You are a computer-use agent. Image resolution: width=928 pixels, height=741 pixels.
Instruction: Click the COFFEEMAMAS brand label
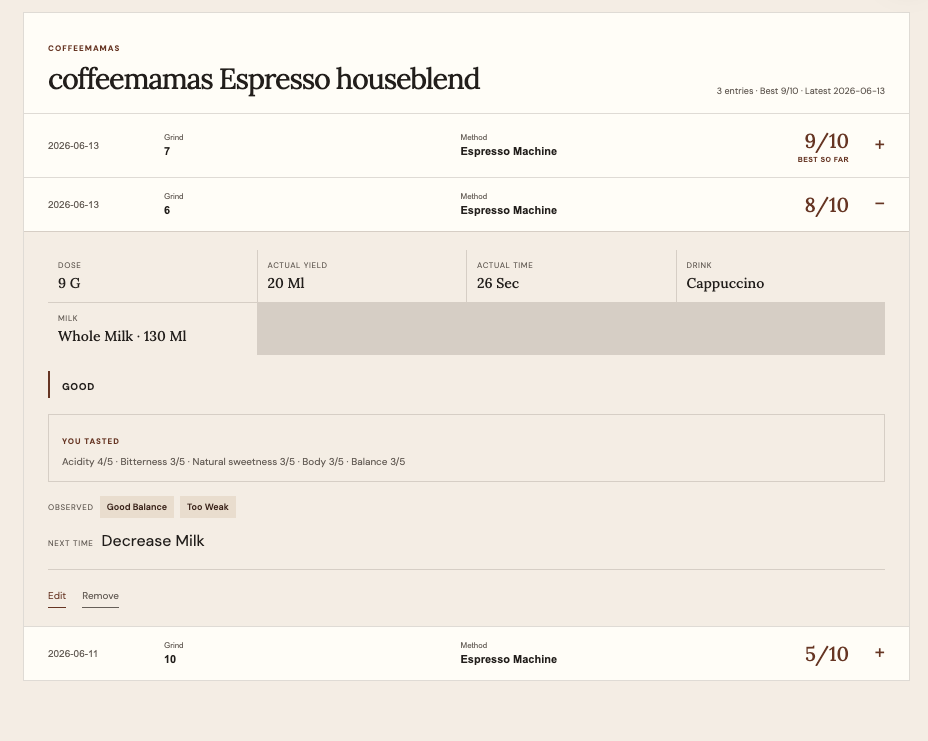84,48
